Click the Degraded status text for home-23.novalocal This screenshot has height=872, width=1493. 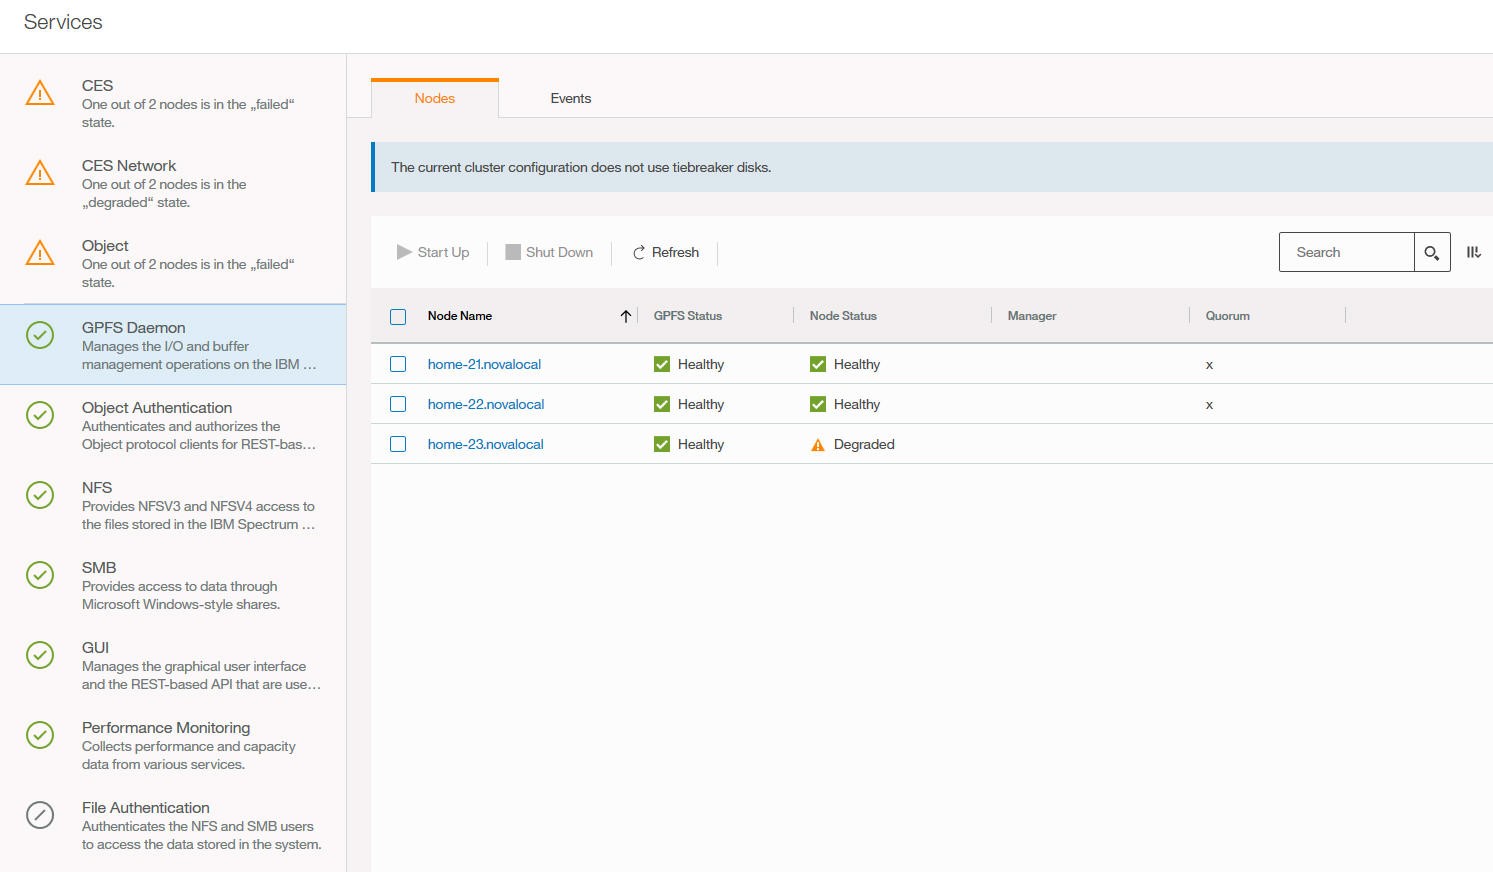pos(864,444)
